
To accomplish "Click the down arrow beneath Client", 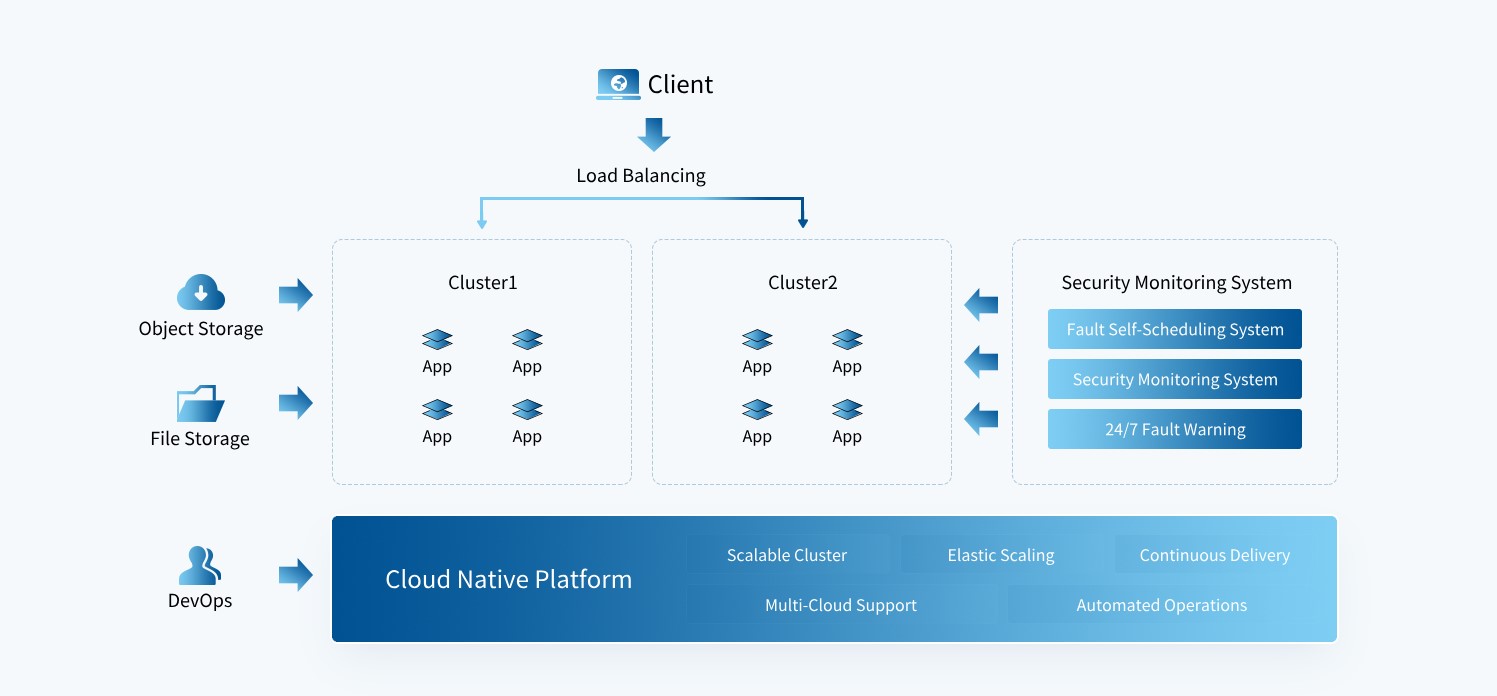I will pos(654,135).
